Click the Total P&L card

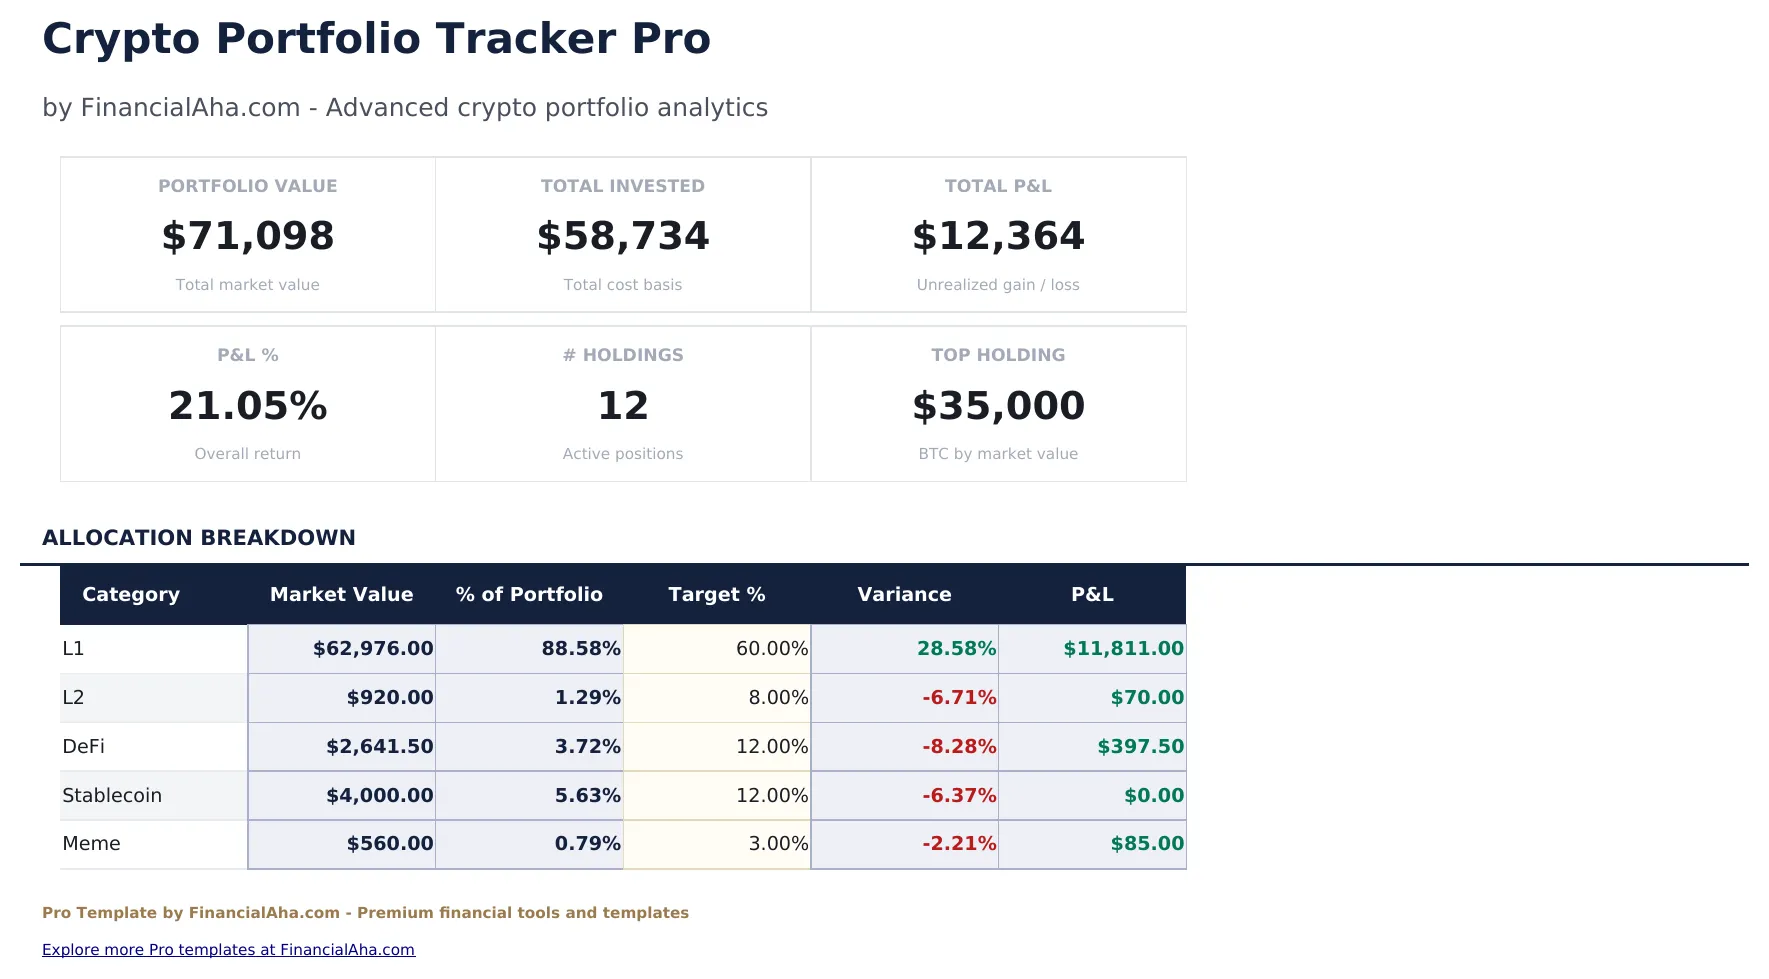[x=998, y=234]
